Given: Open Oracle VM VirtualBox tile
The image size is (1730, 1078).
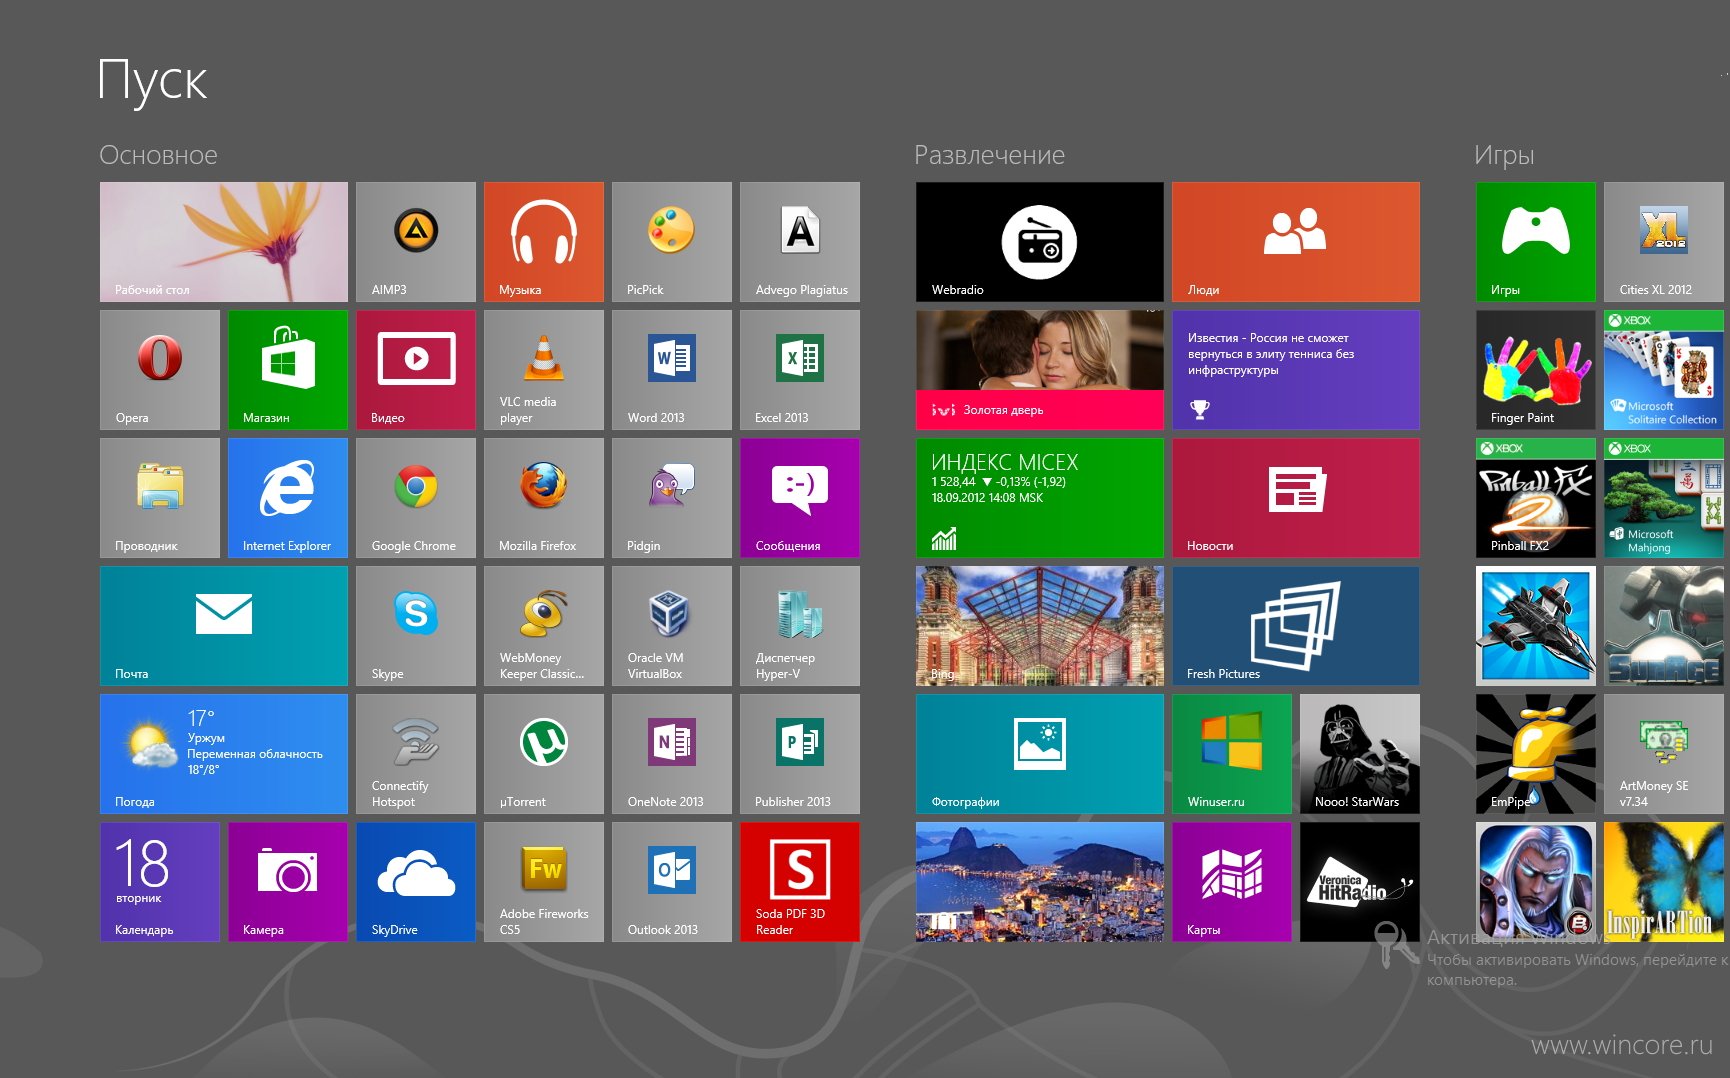Looking at the screenshot, I should point(672,626).
